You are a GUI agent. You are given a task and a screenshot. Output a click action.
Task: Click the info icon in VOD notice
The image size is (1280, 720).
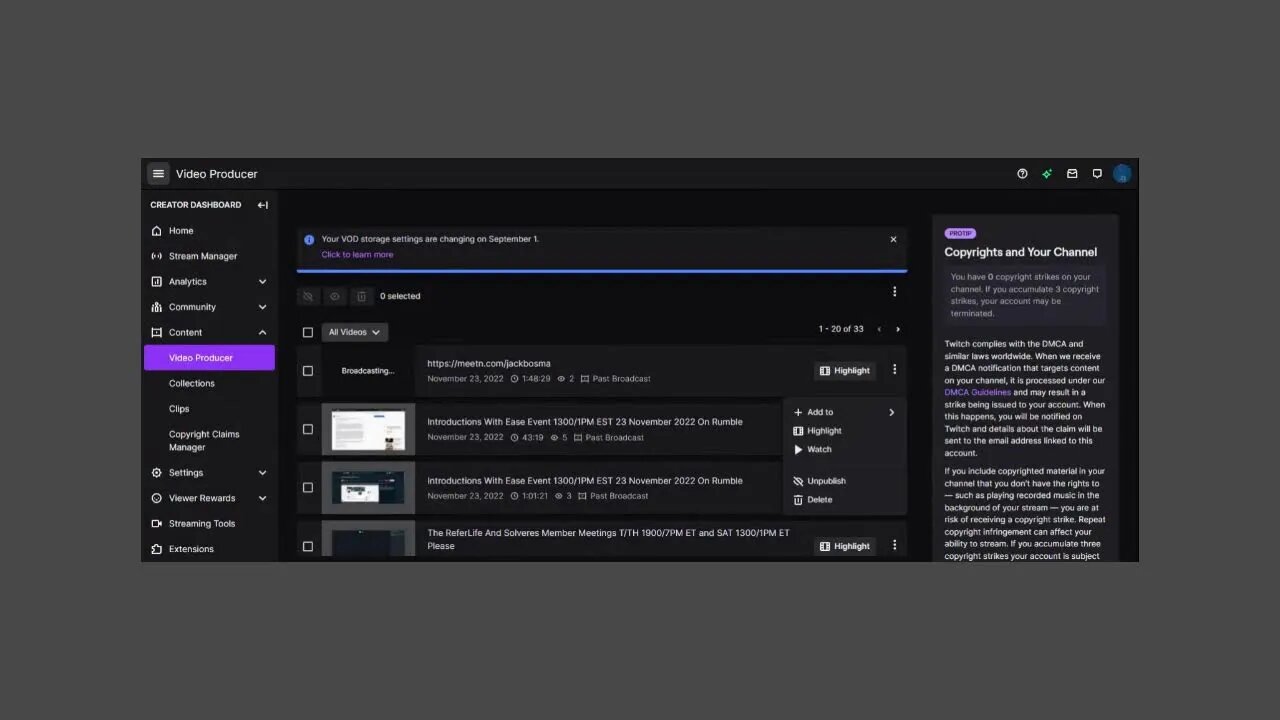tap(309, 240)
